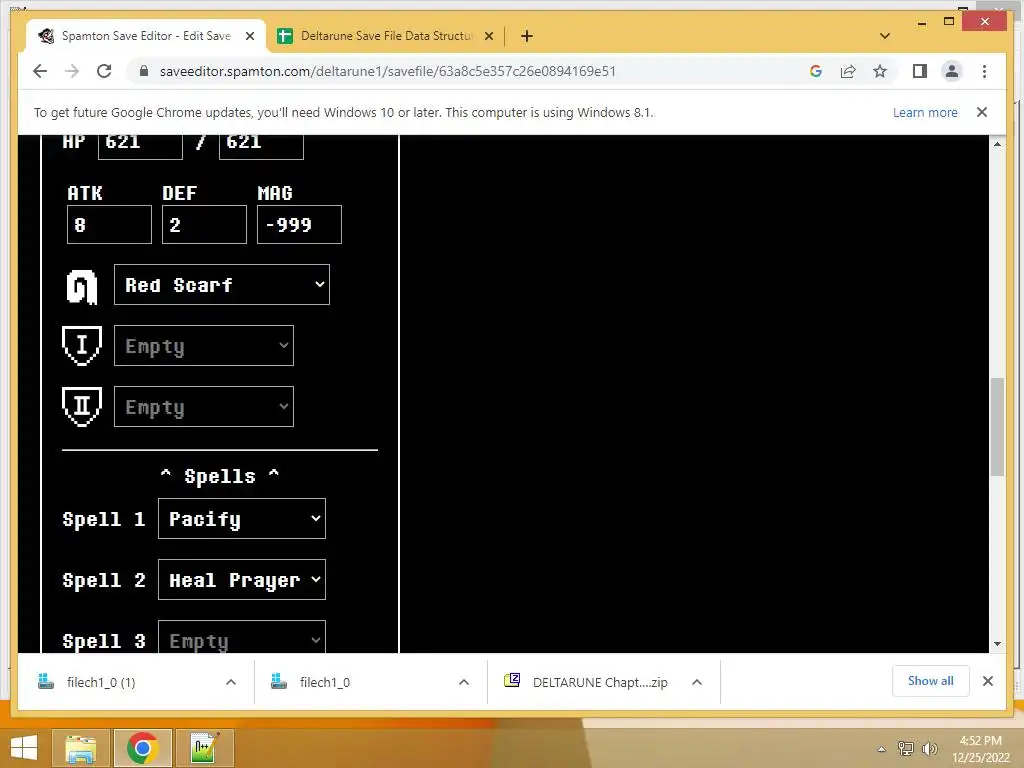The height and width of the screenshot is (768, 1024).
Task: Open the tab search chevron
Action: tap(885, 36)
